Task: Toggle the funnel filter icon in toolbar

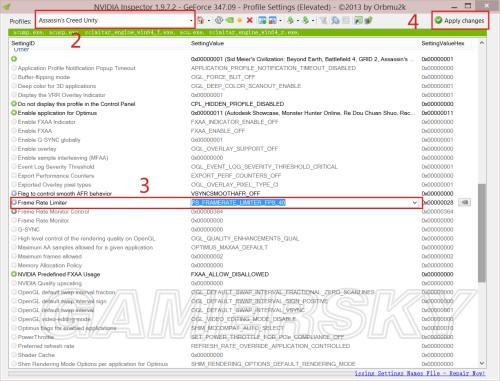Action: click(x=323, y=20)
